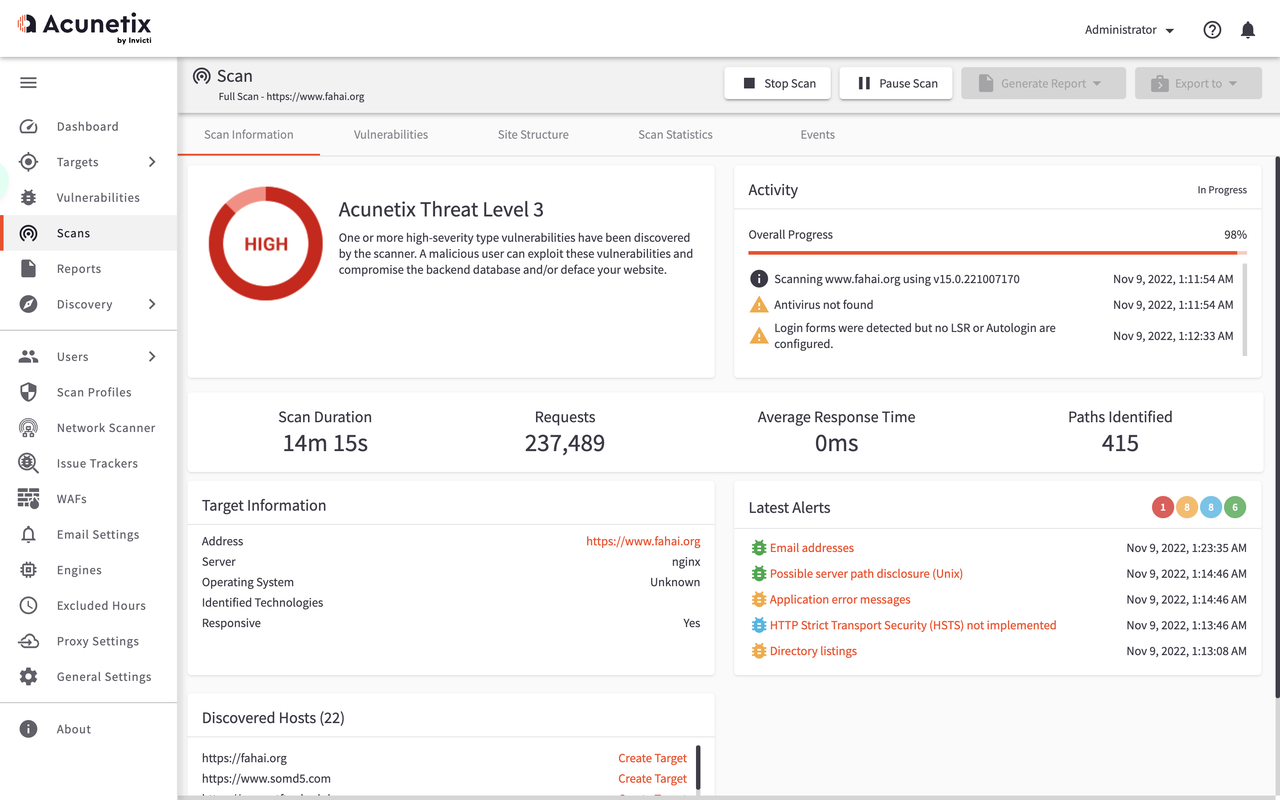Open the help question mark icon
The width and height of the screenshot is (1280, 800).
pyautogui.click(x=1212, y=30)
